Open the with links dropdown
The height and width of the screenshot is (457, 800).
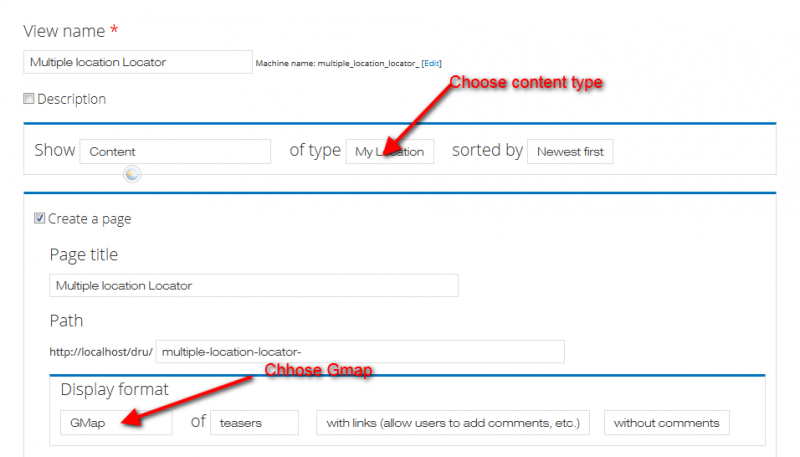pyautogui.click(x=453, y=423)
